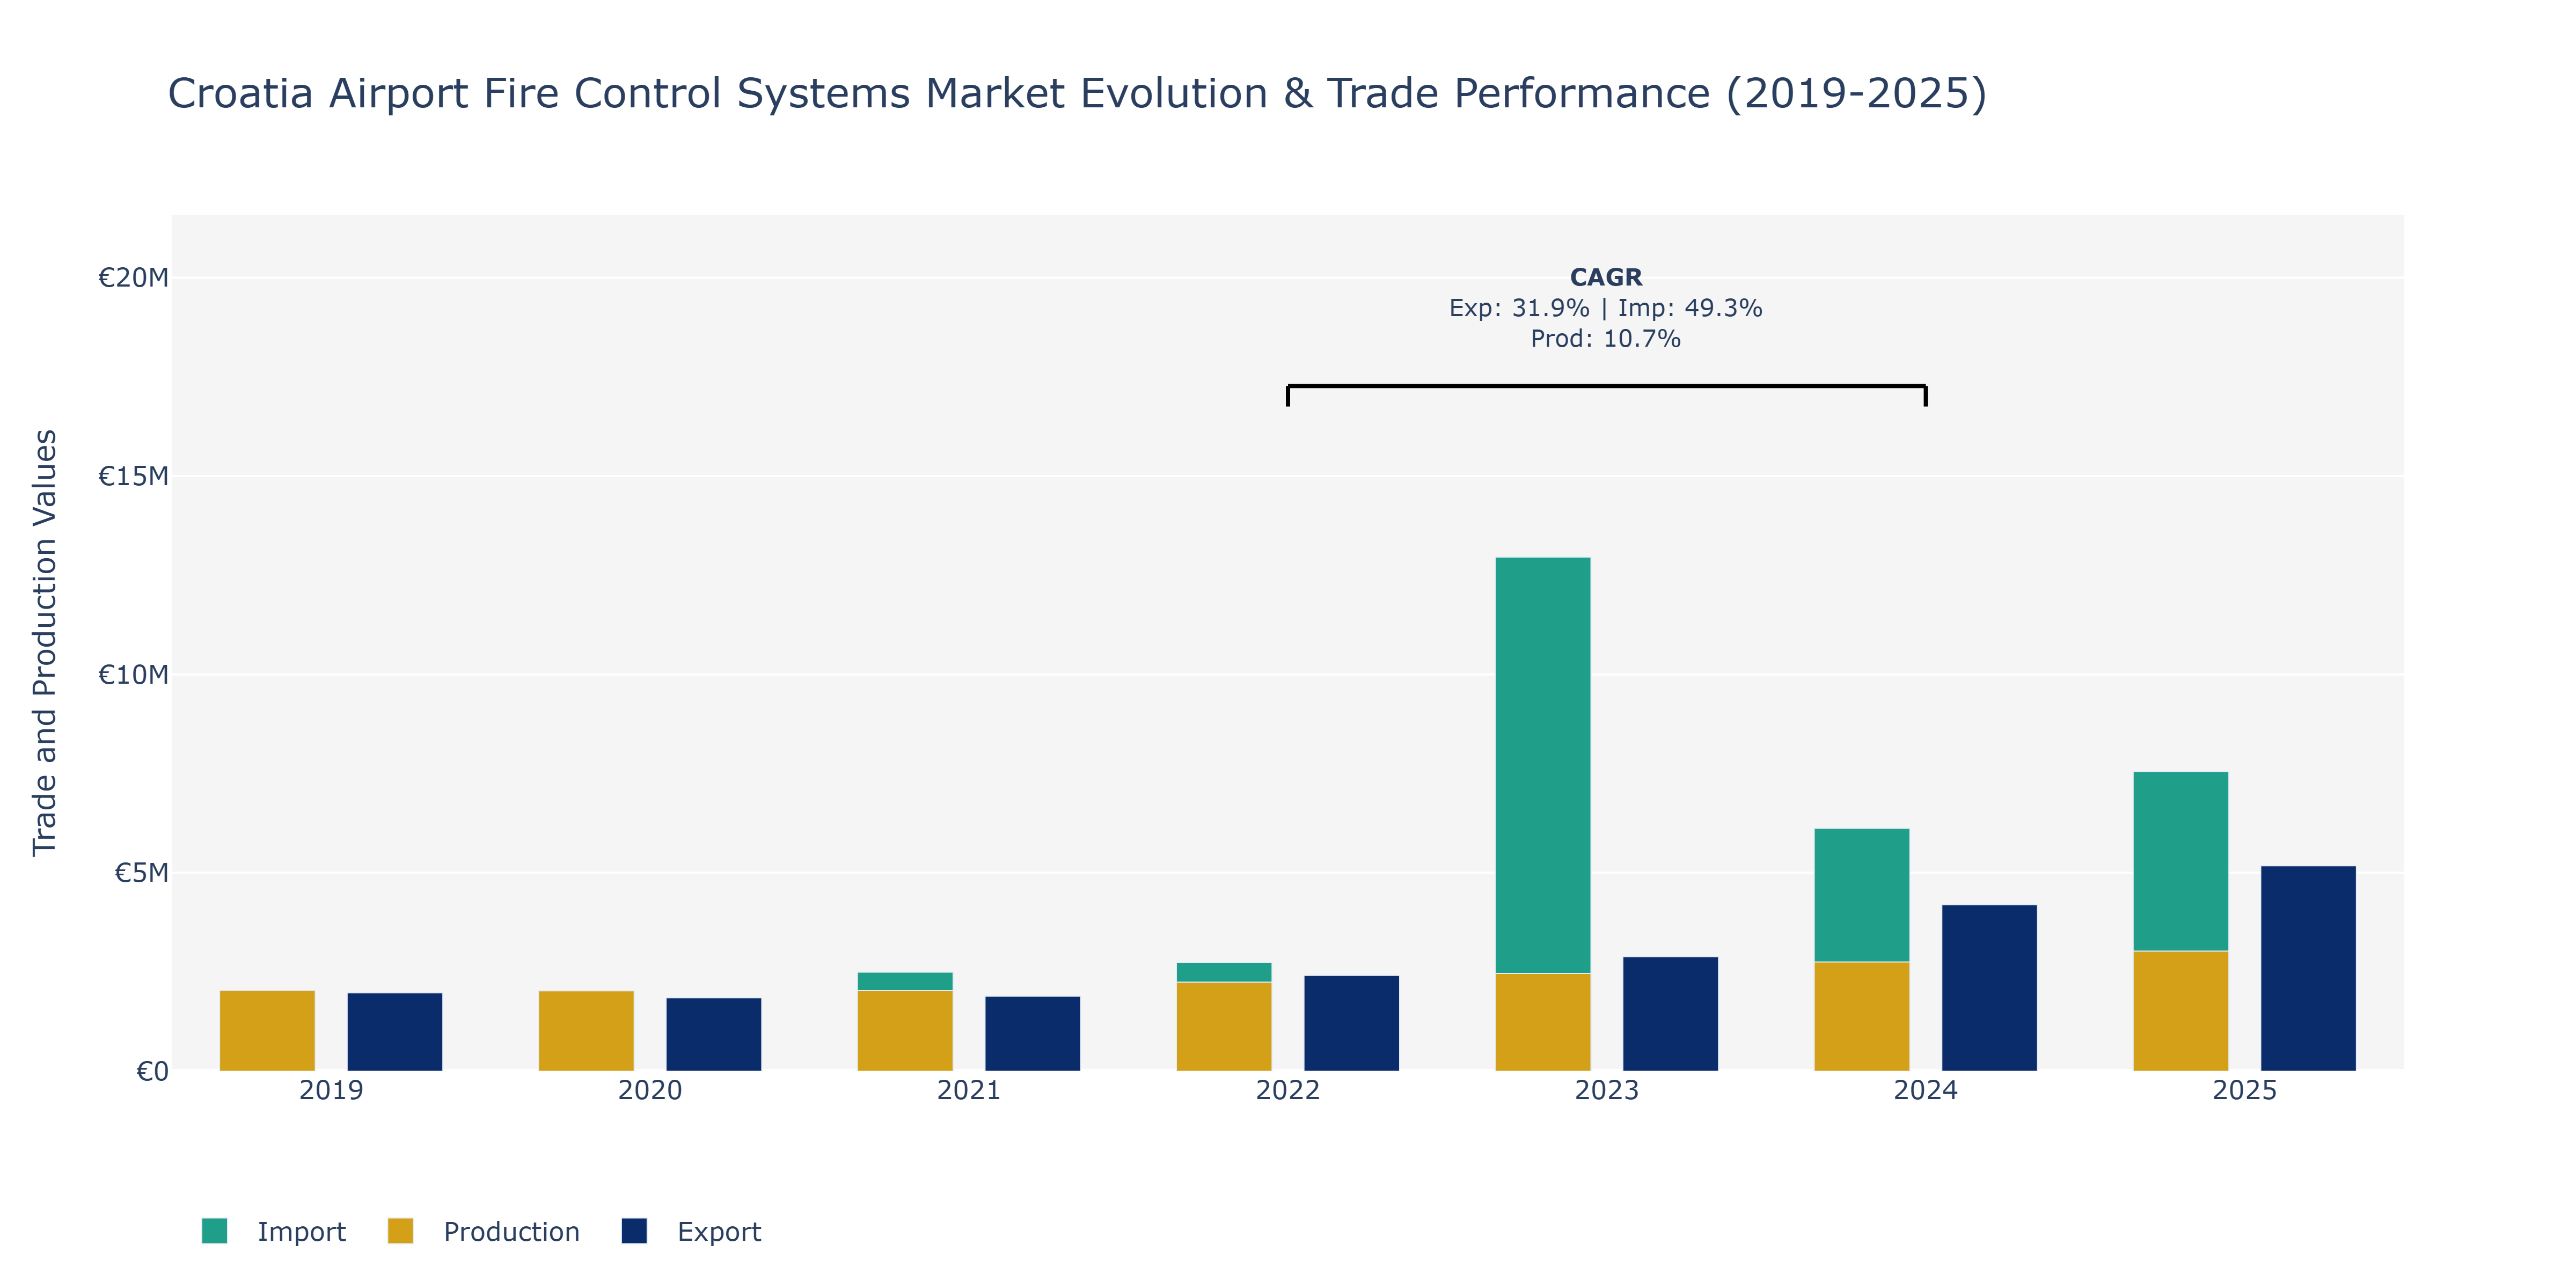This screenshot has height=1288, width=2576.
Task: Click the y-axis title 'Trade and Production Values'
Action: pos(45,642)
